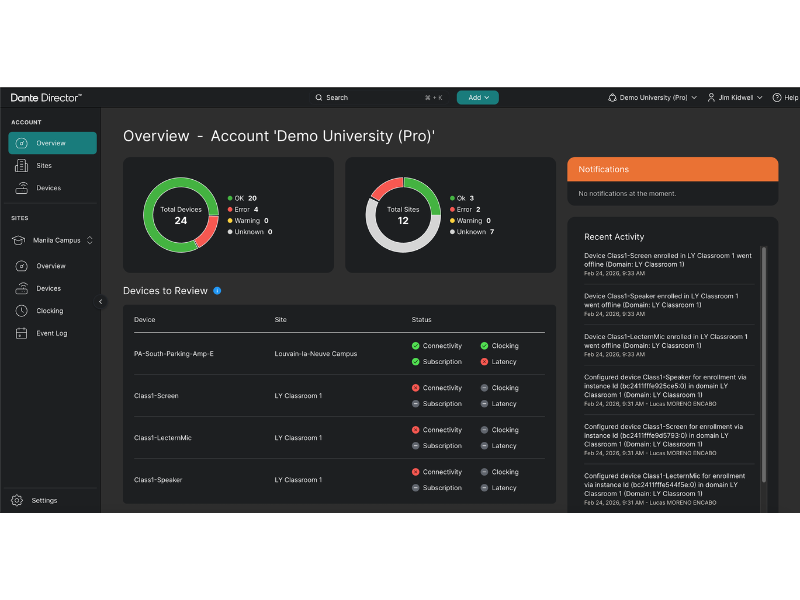Viewport: 800px width, 600px height.
Task: Open account Devices via its sidebar icon
Action: tap(22, 188)
